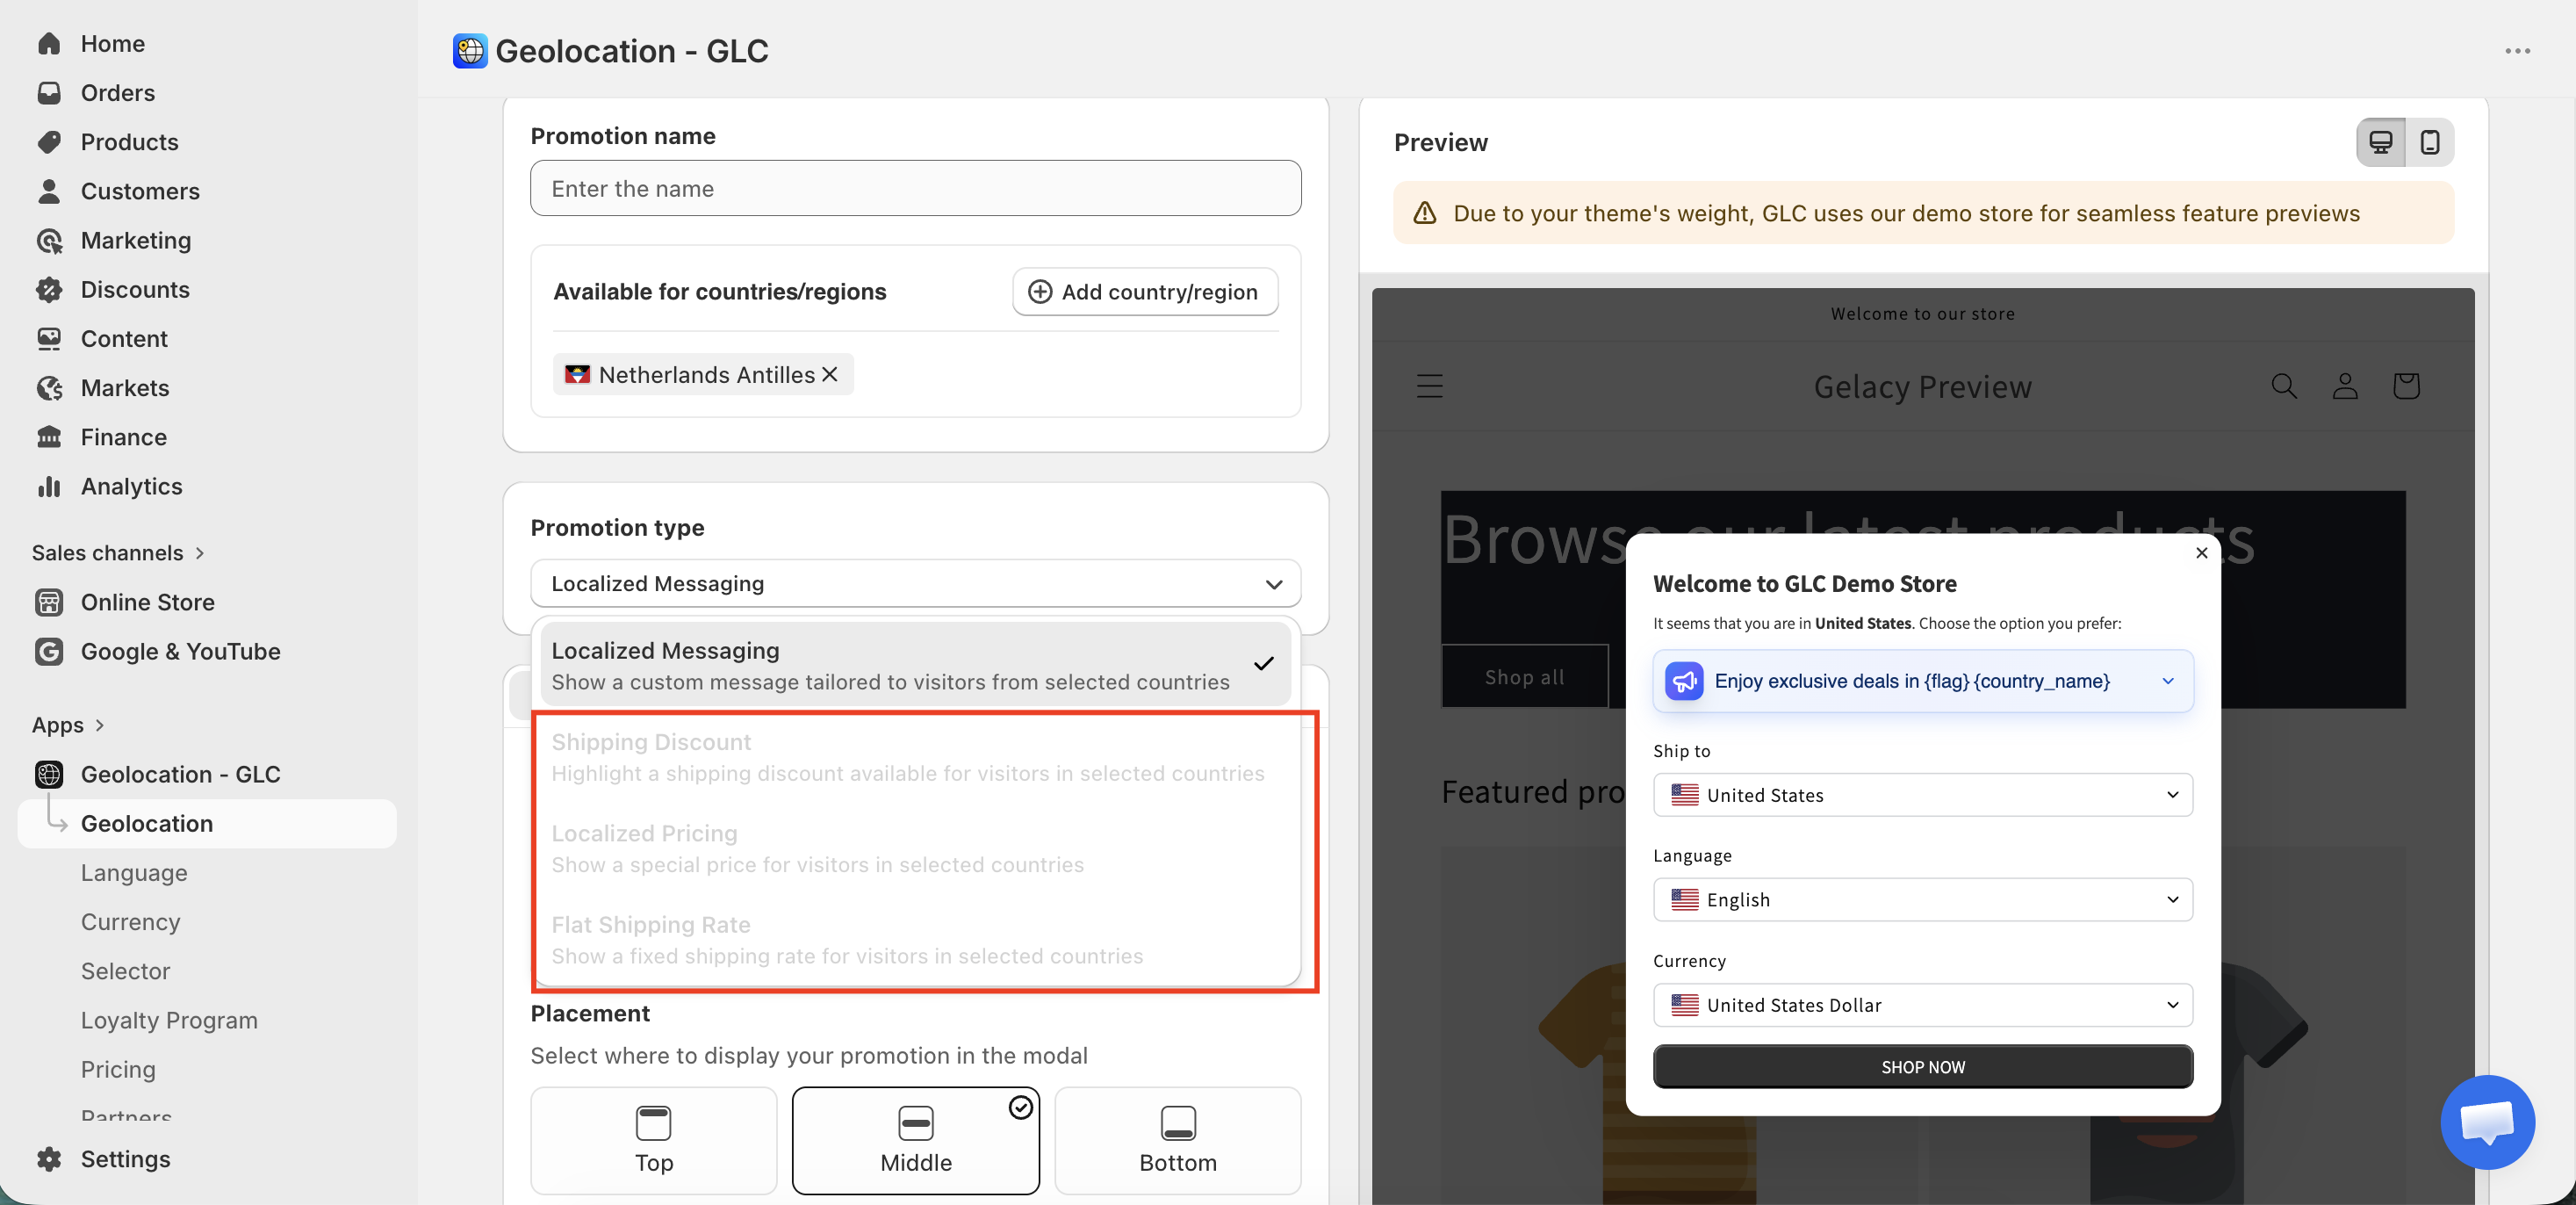The image size is (2576, 1205).
Task: Open the Language English dropdown
Action: 1922,899
